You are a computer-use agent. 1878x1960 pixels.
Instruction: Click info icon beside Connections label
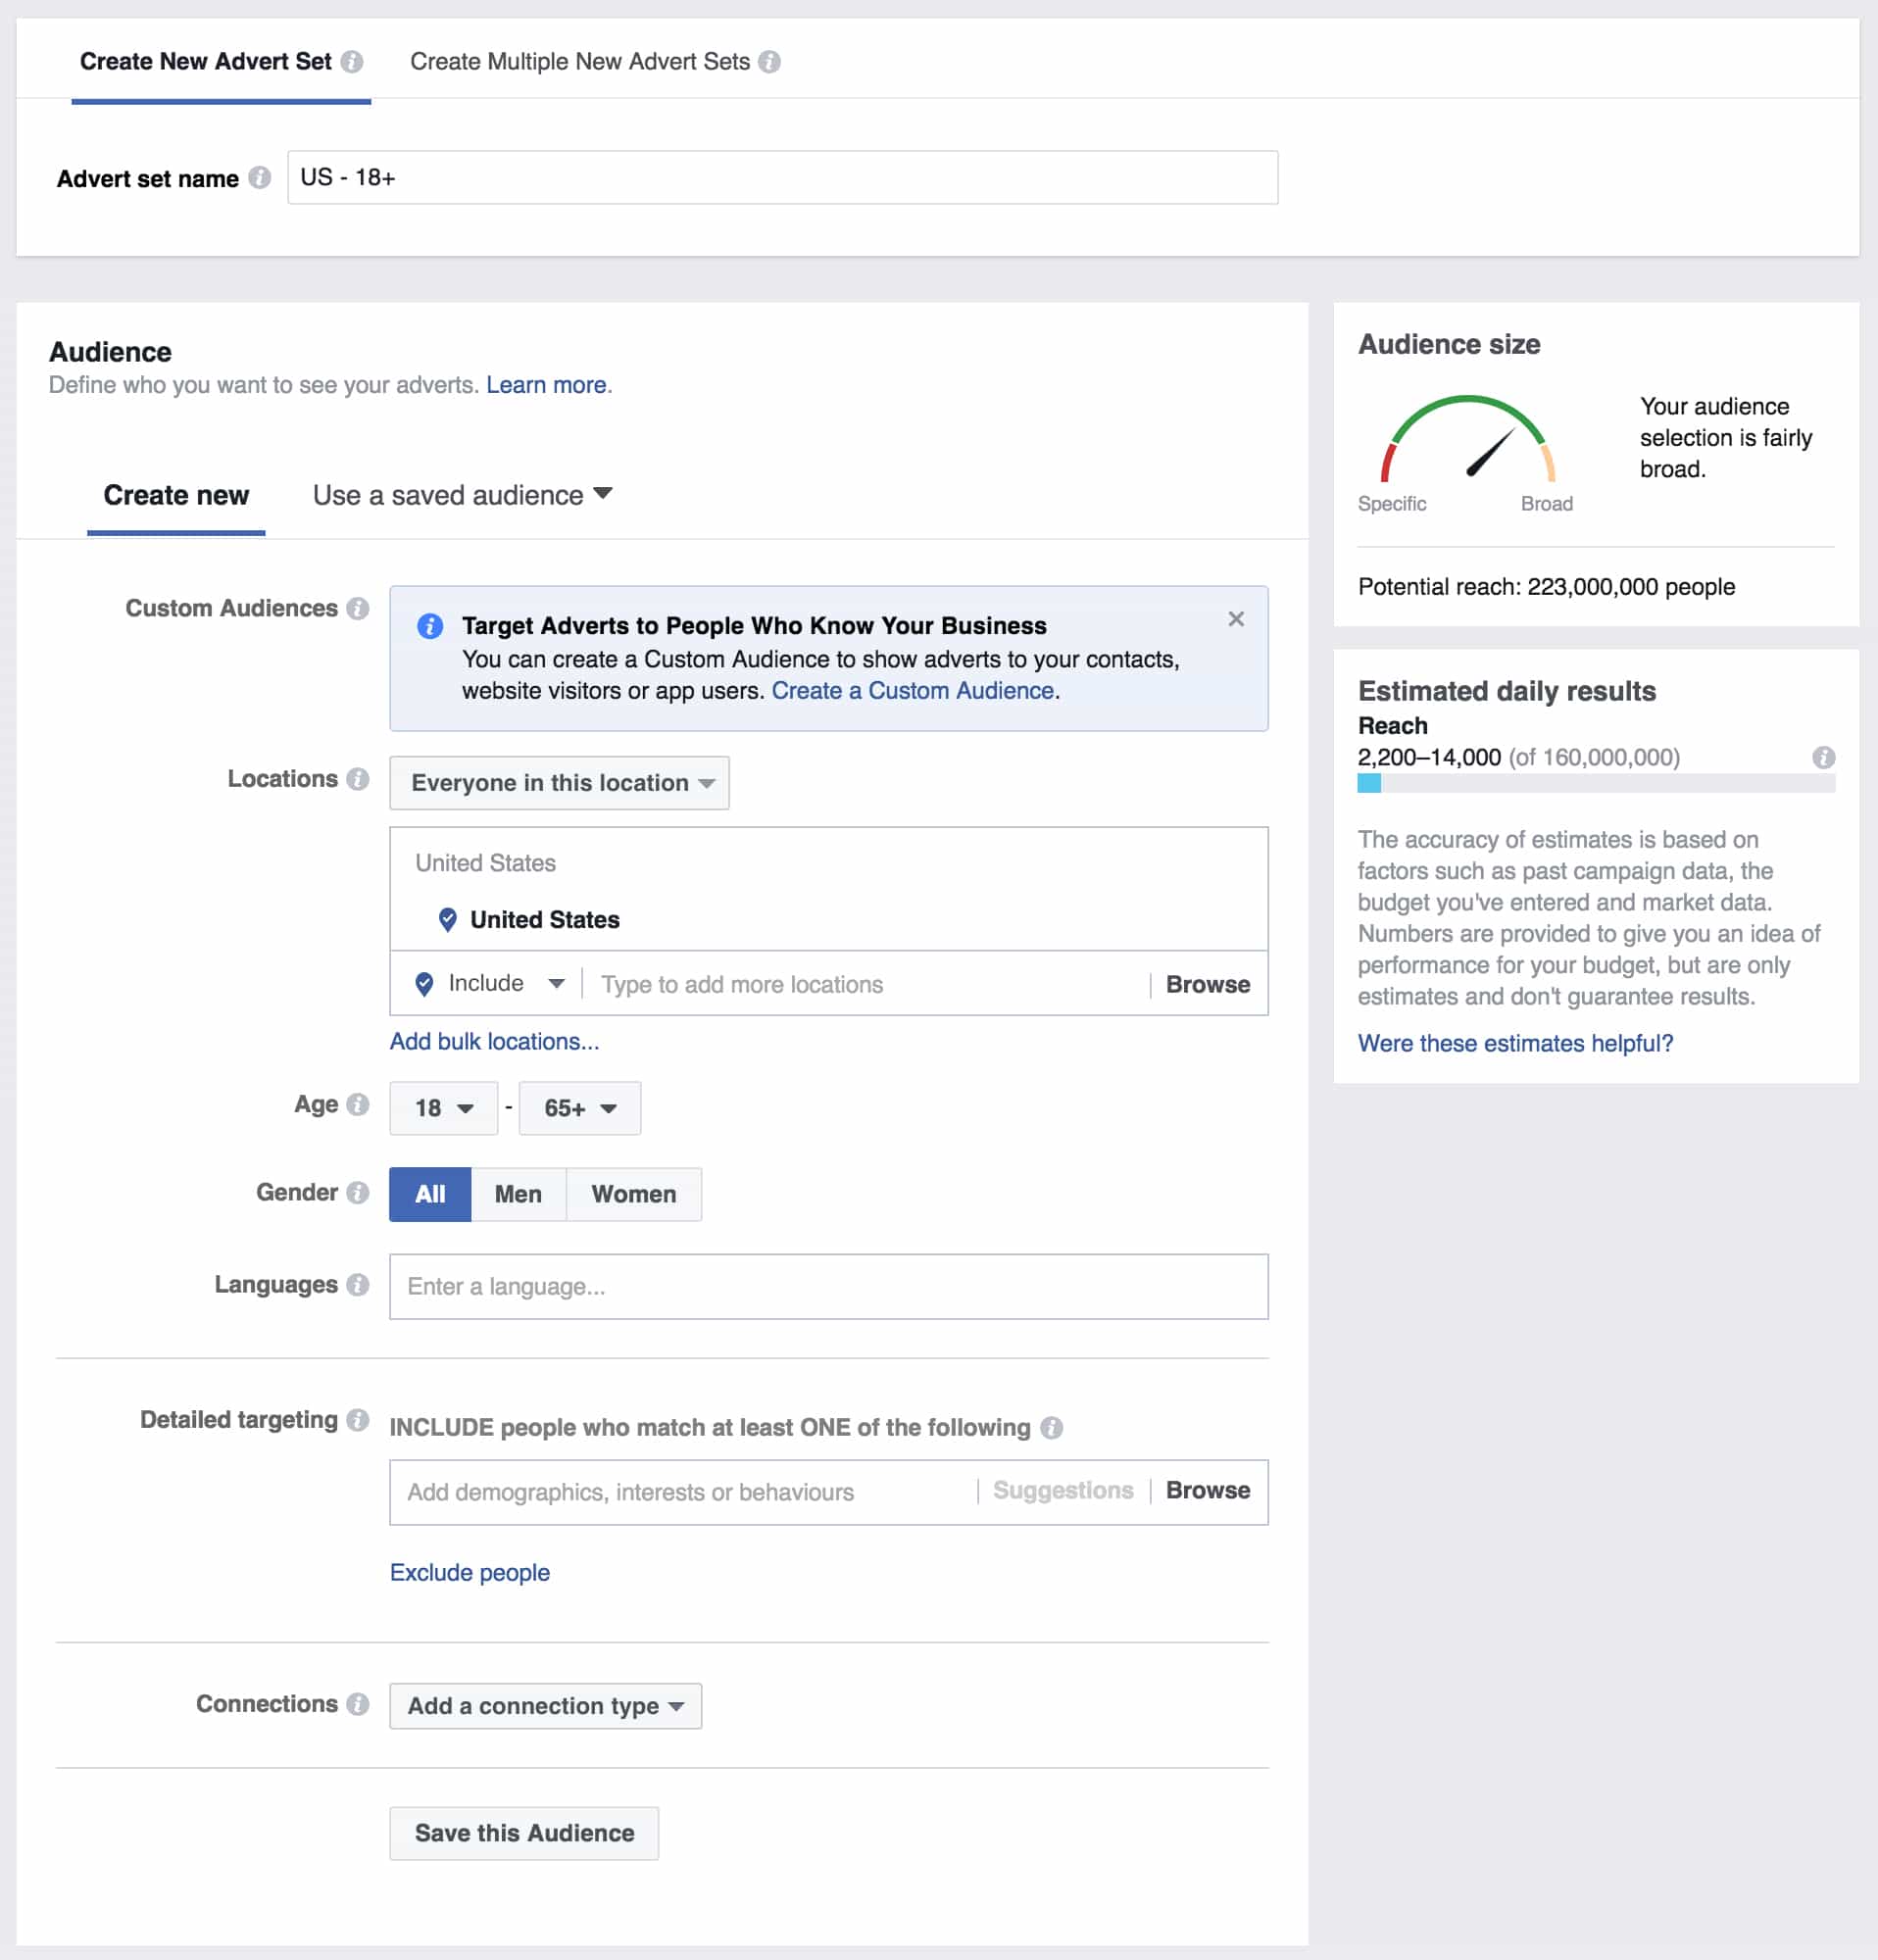pos(357,1704)
